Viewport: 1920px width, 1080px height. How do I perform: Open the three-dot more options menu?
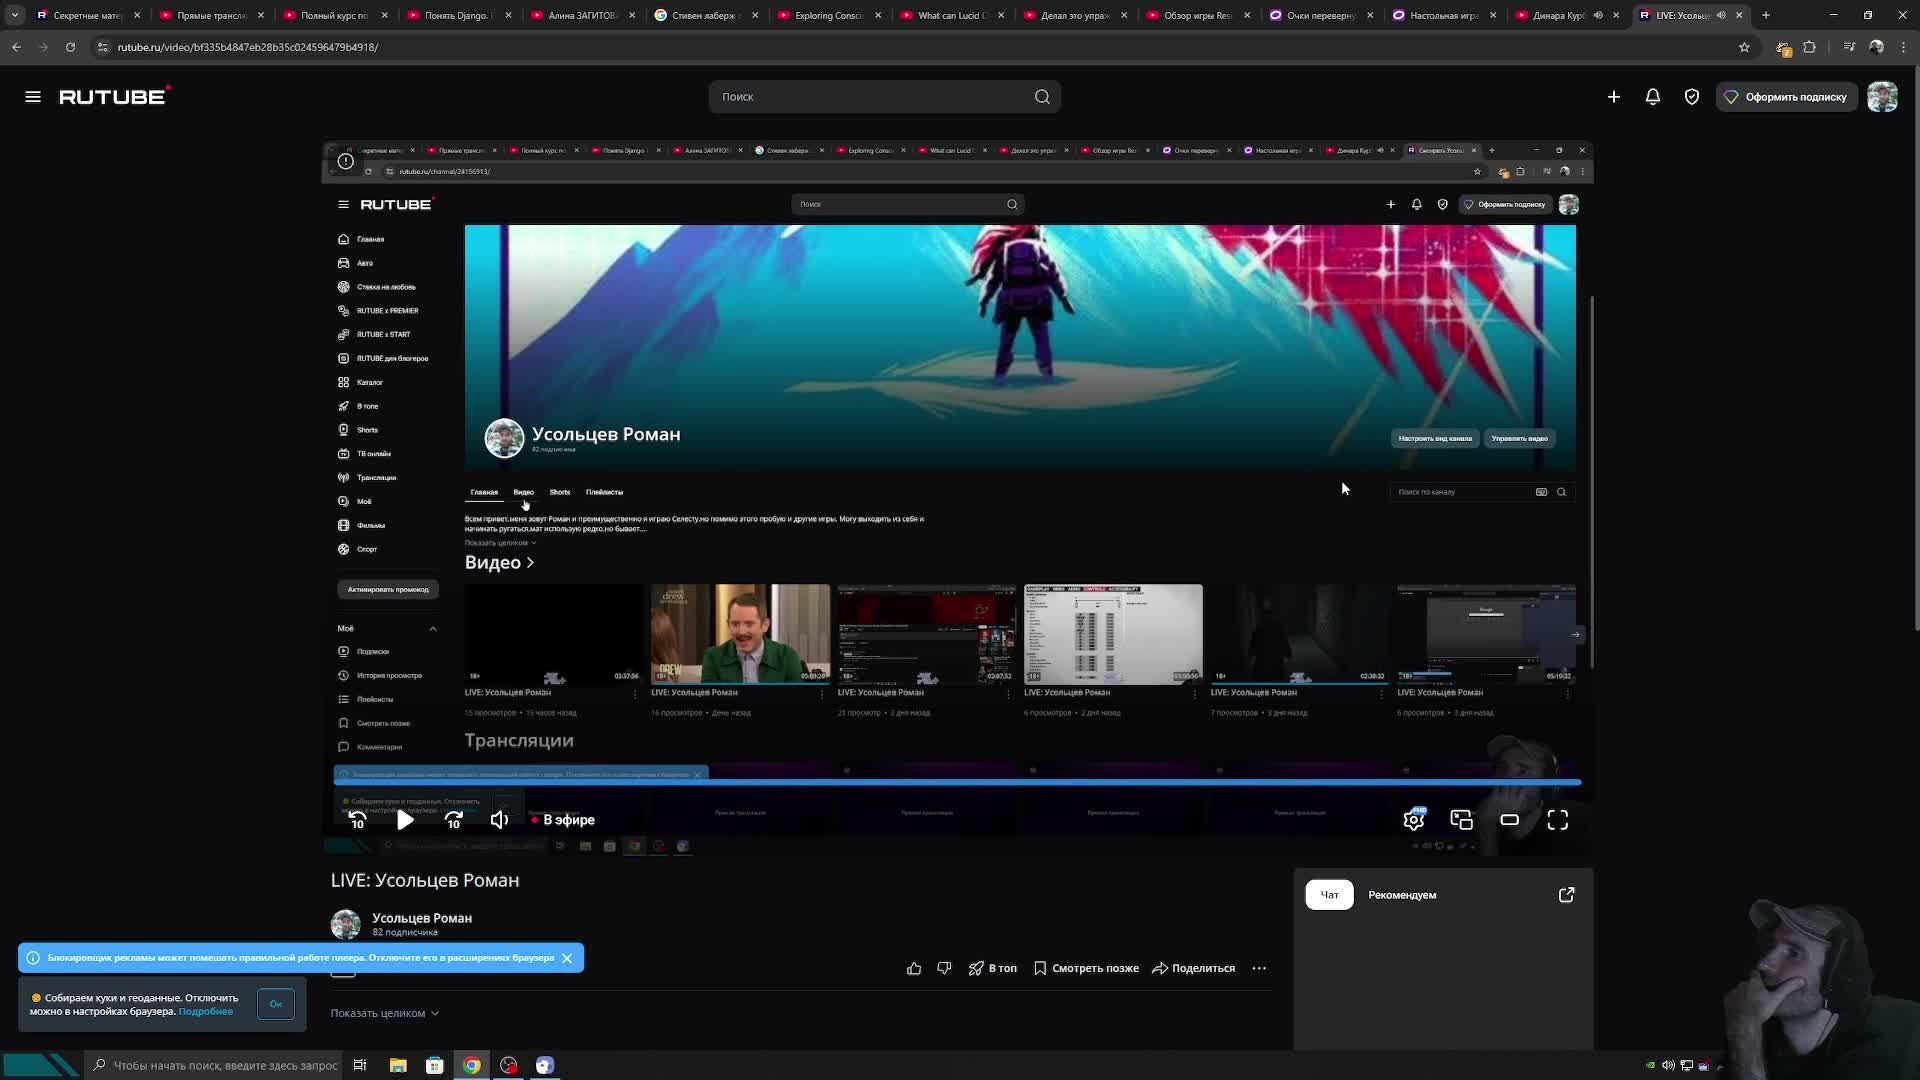click(1259, 968)
